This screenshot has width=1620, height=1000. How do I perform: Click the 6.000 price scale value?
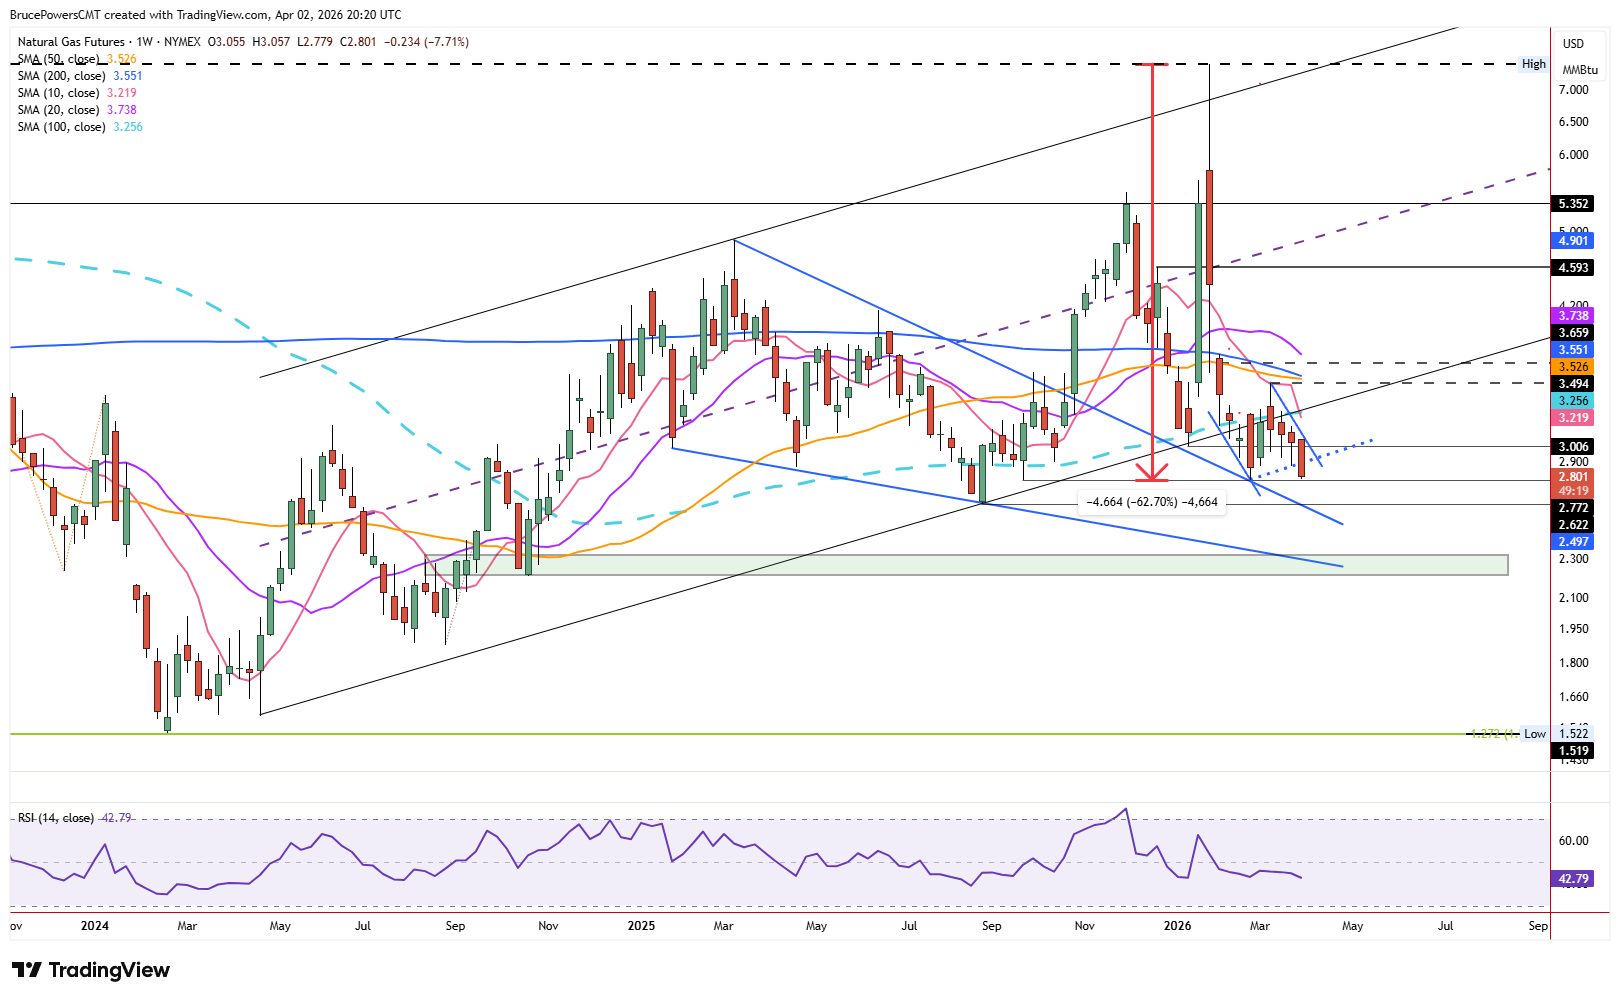(1573, 155)
